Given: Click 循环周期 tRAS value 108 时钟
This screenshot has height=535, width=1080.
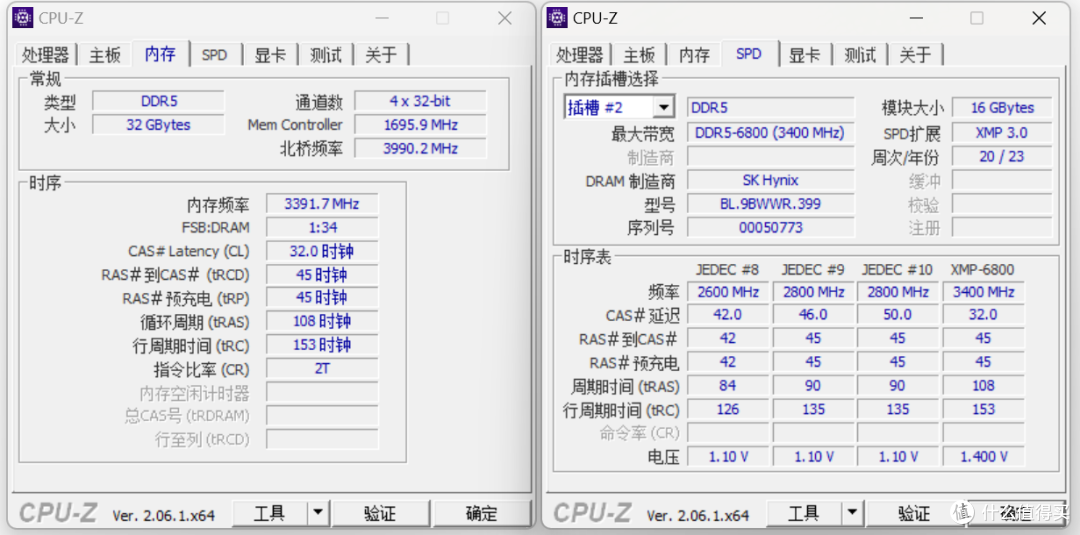Looking at the screenshot, I should [322, 321].
